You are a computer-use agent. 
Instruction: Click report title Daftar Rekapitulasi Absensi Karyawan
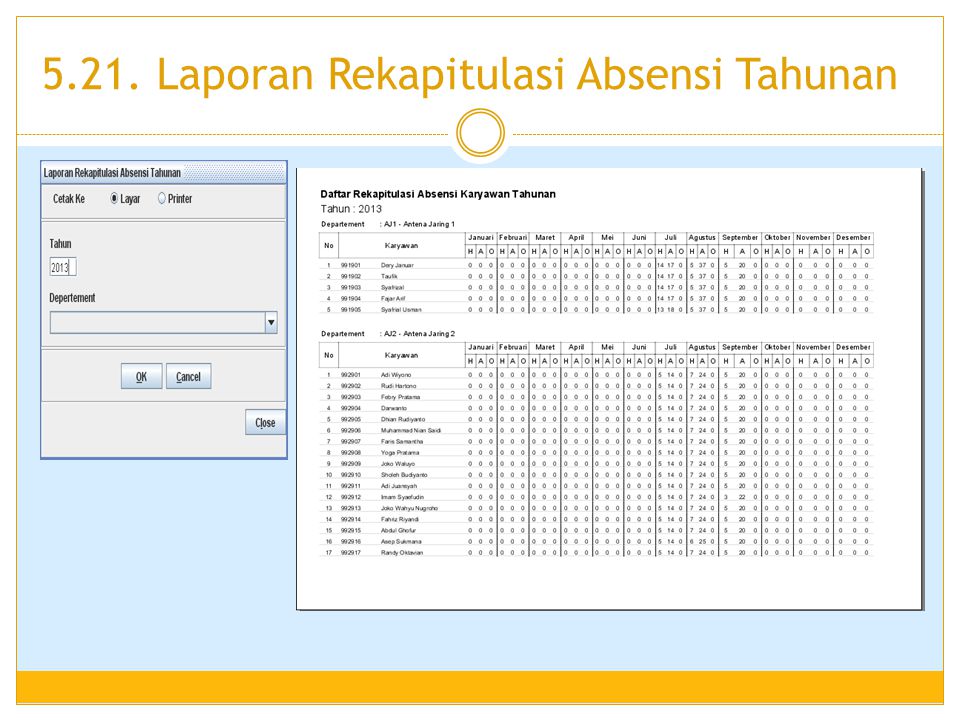point(437,194)
